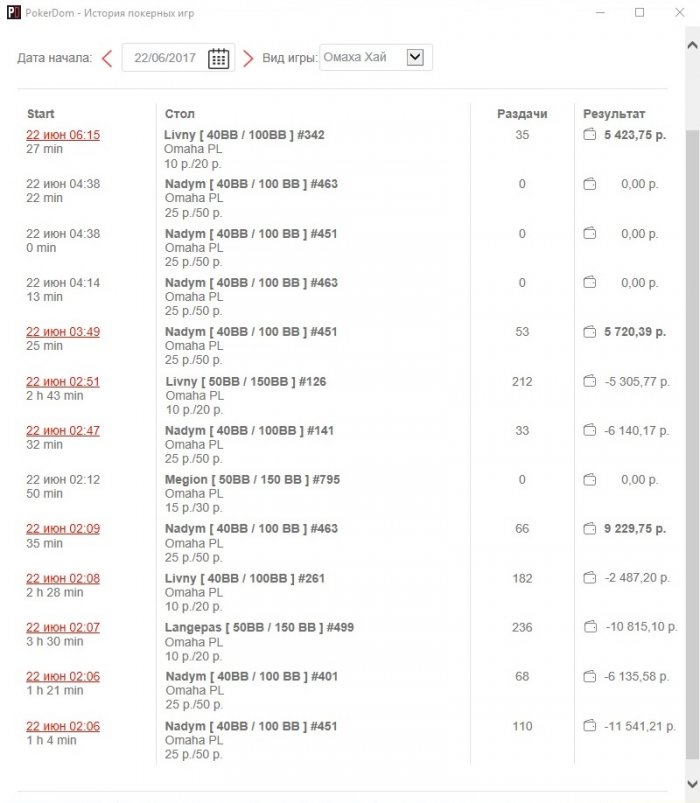Click wallet icon beside 9 229,75 р. result
The image size is (700, 803).
pos(590,529)
